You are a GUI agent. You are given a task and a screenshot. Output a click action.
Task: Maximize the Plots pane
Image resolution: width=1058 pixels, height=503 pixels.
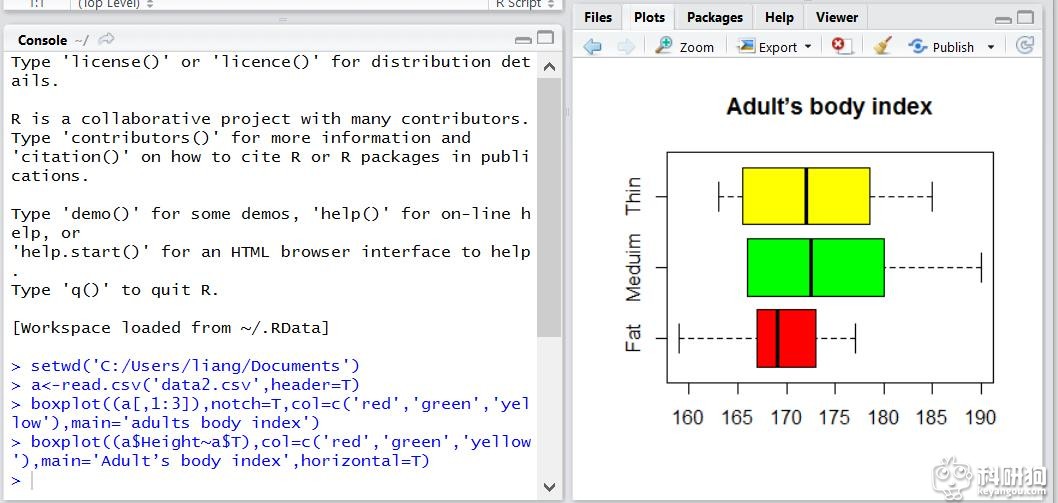(x=1026, y=18)
